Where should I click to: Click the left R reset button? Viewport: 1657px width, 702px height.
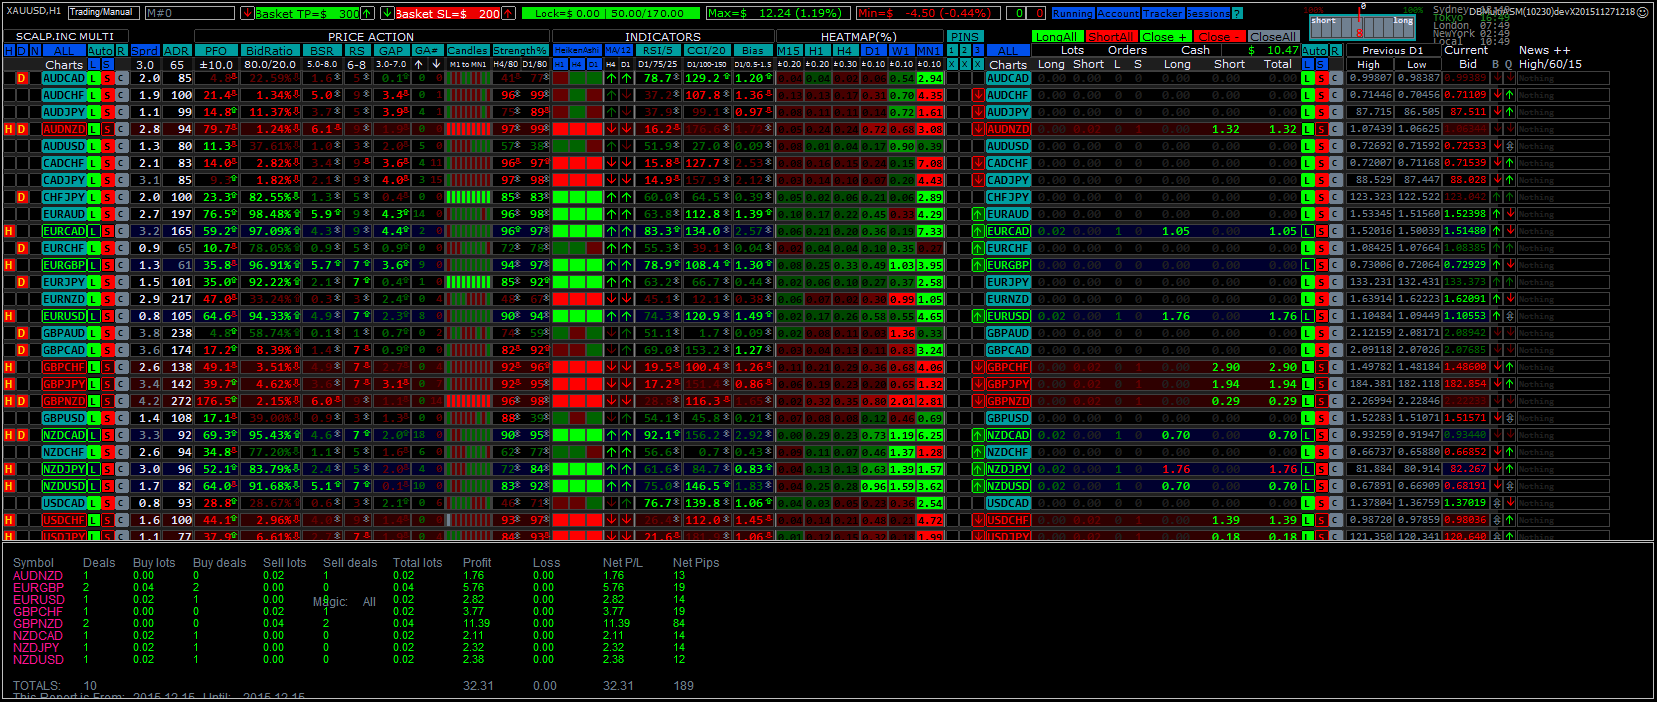coord(121,50)
